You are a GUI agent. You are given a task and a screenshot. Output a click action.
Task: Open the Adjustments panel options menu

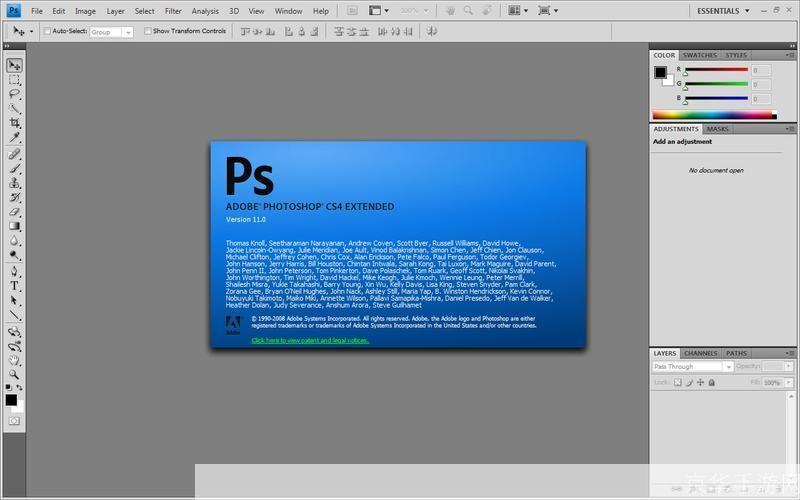point(790,129)
